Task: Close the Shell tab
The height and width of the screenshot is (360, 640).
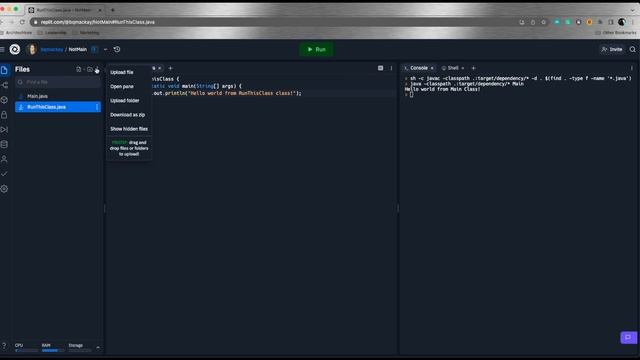Action: click(x=463, y=68)
